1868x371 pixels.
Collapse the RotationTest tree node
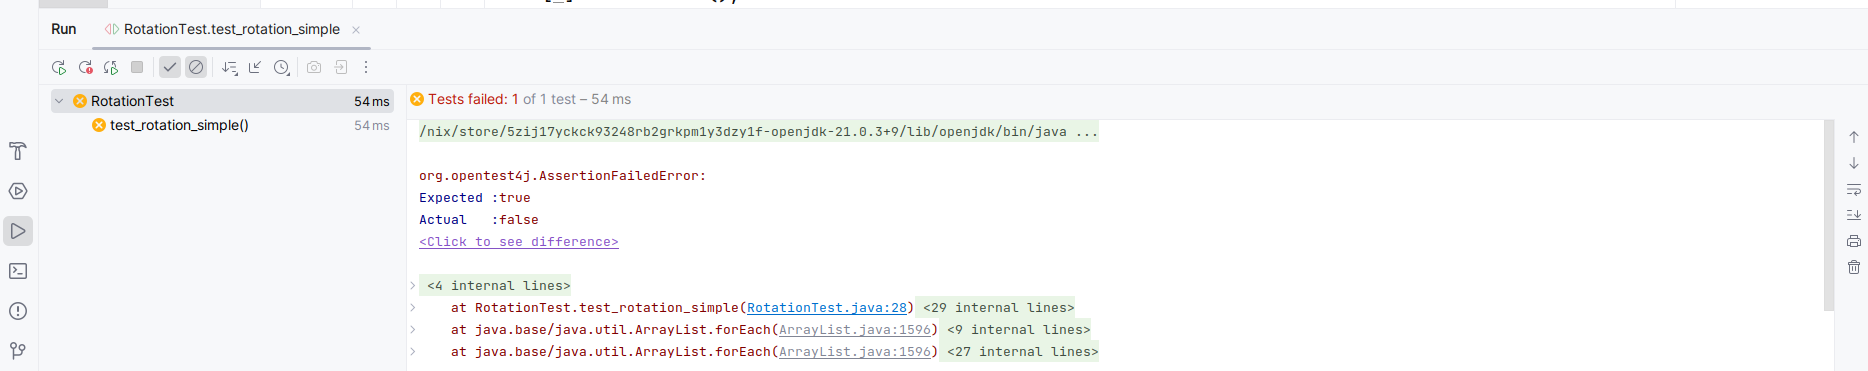point(59,101)
